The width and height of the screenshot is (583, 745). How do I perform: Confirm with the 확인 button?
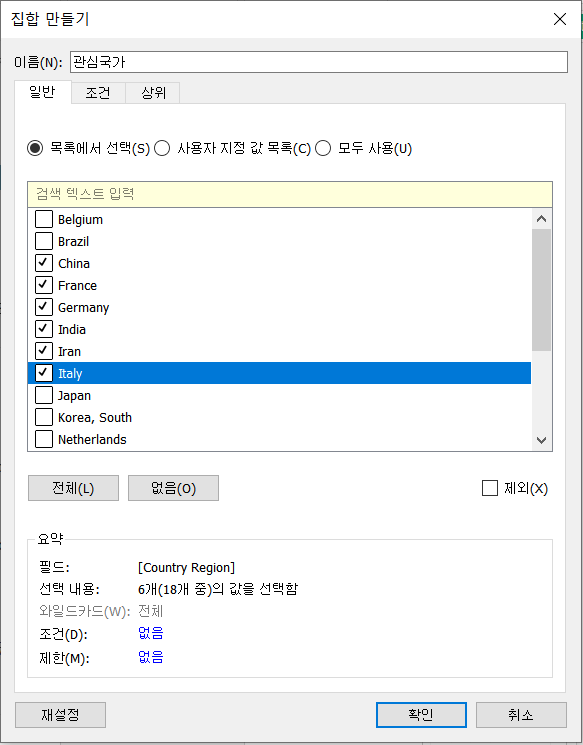[x=421, y=715]
